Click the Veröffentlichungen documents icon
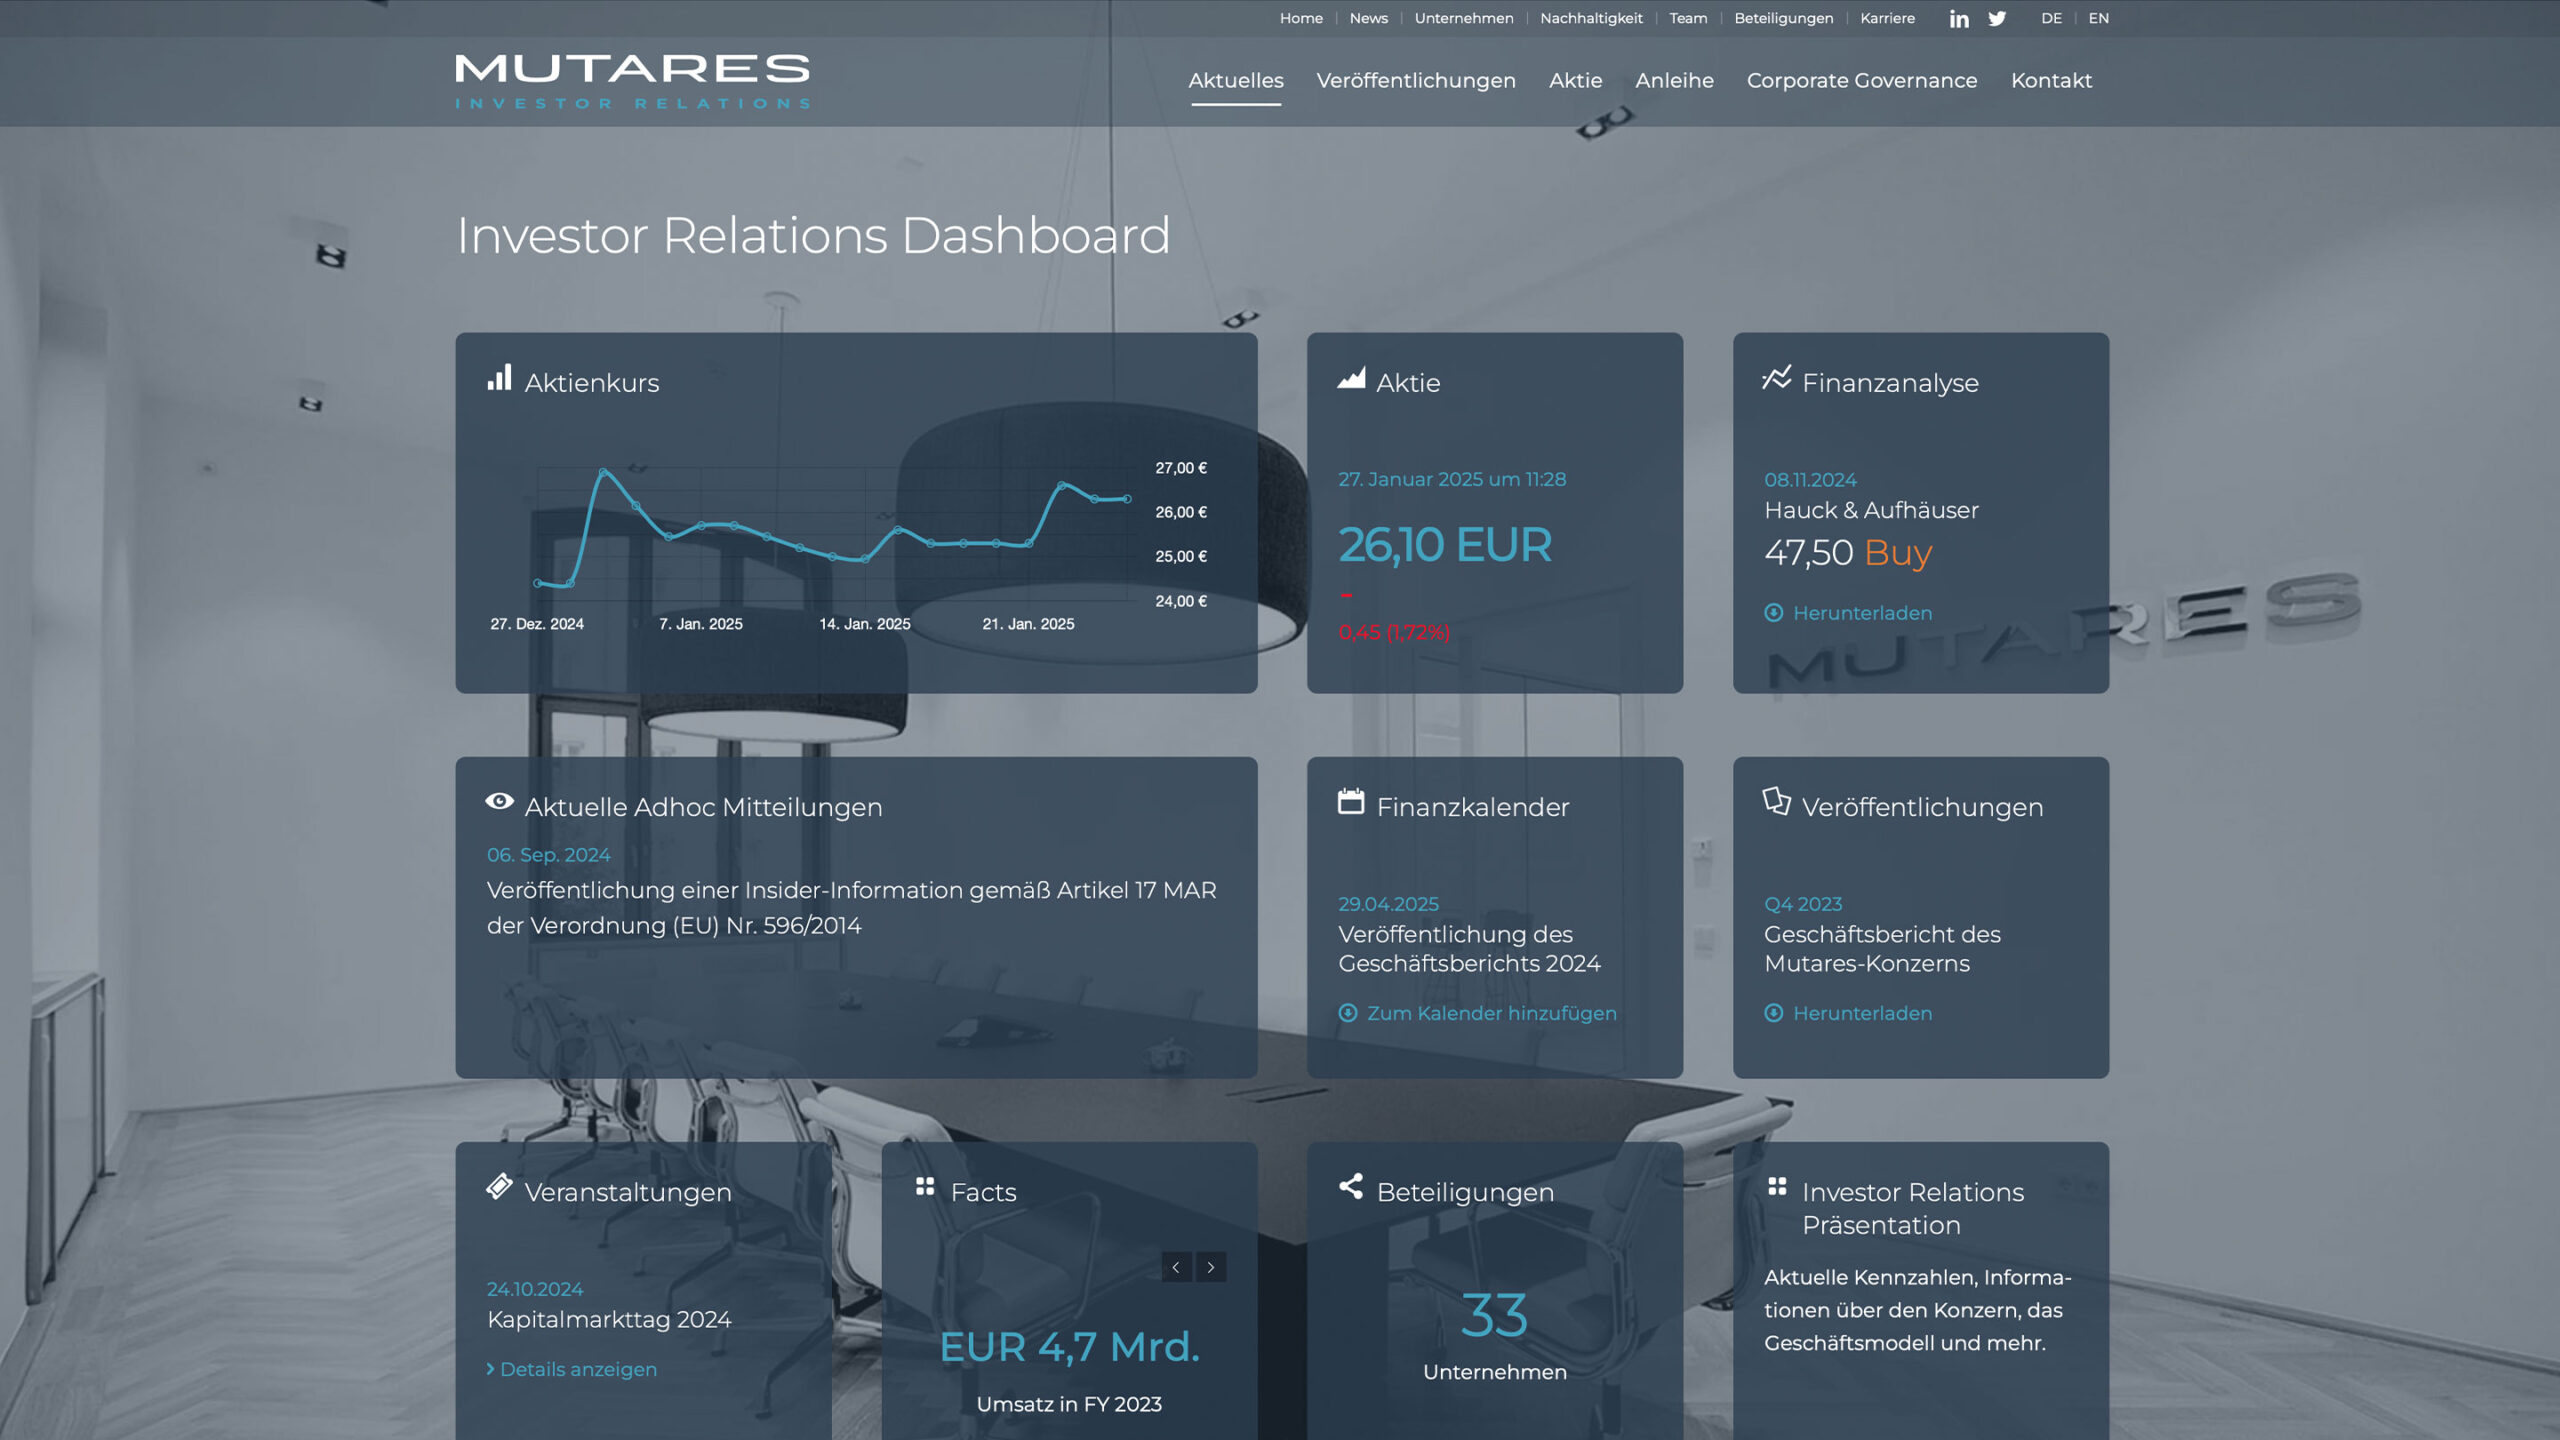The height and width of the screenshot is (1440, 2560). [1776, 801]
